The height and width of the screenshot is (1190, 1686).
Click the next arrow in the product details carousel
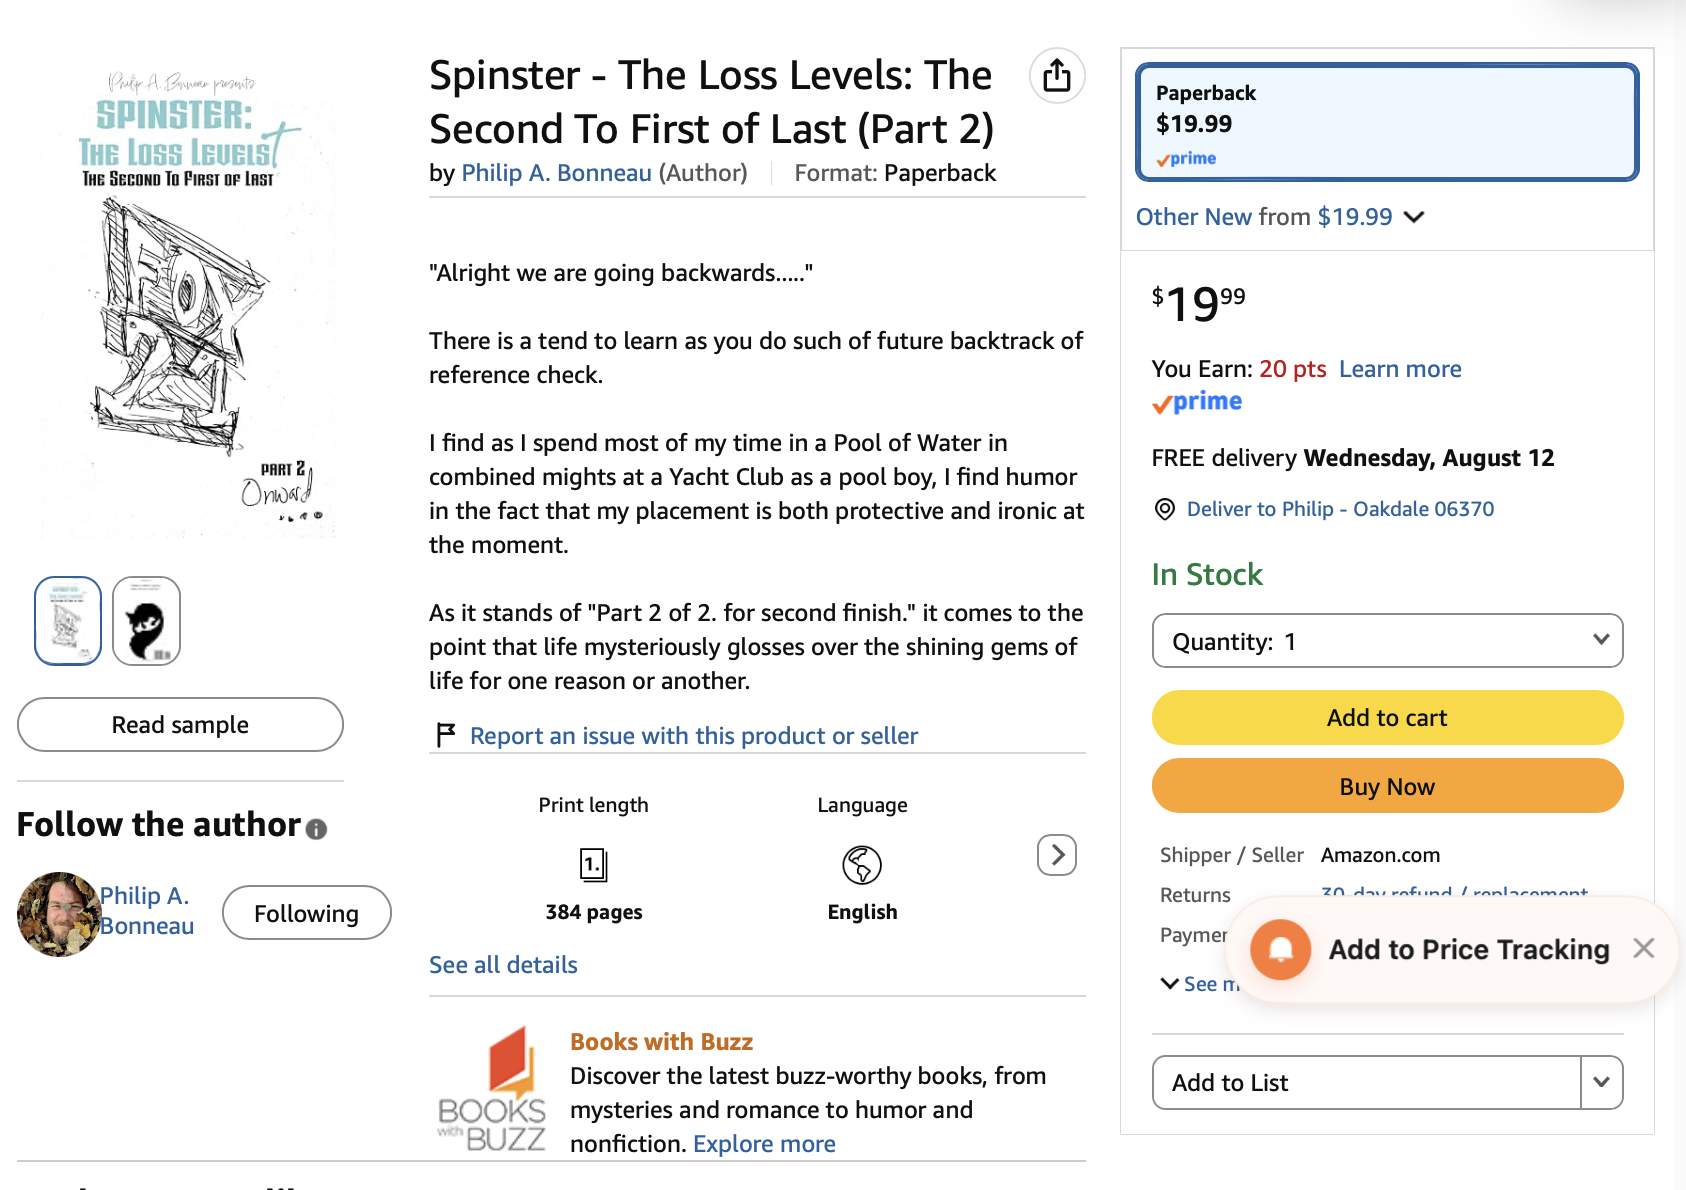coord(1057,855)
